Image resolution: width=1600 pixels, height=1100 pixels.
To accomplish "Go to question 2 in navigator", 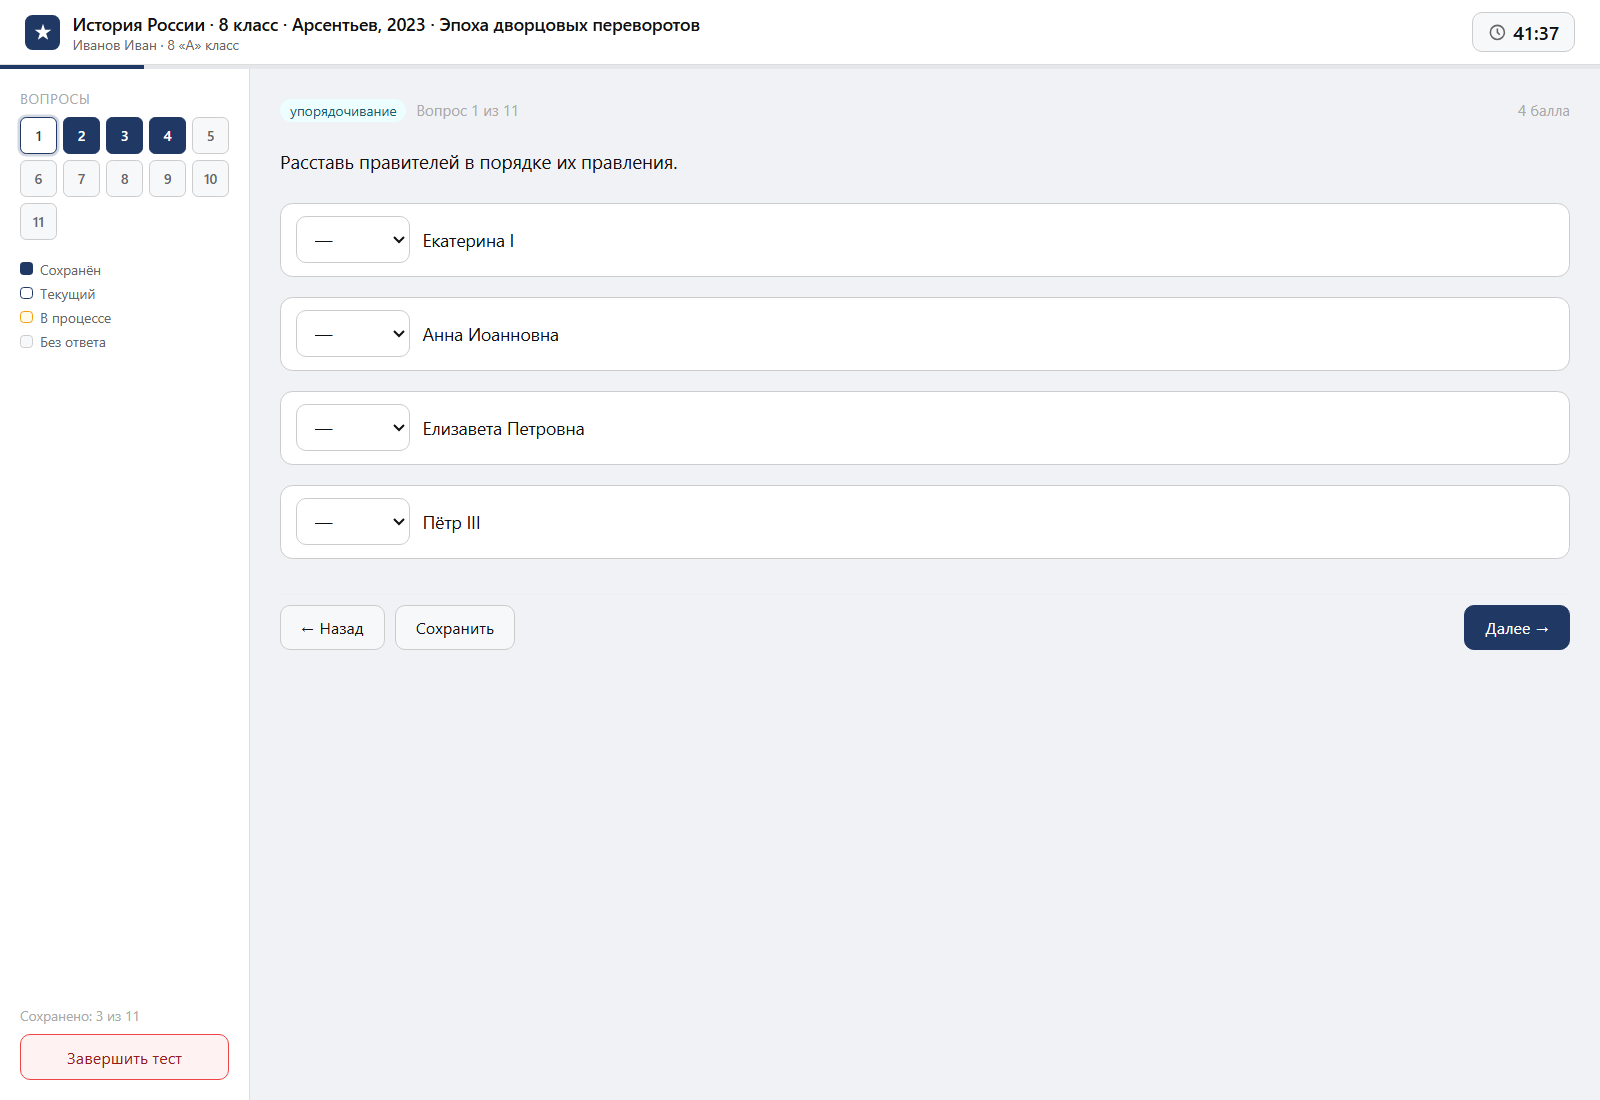I will click(81, 136).
